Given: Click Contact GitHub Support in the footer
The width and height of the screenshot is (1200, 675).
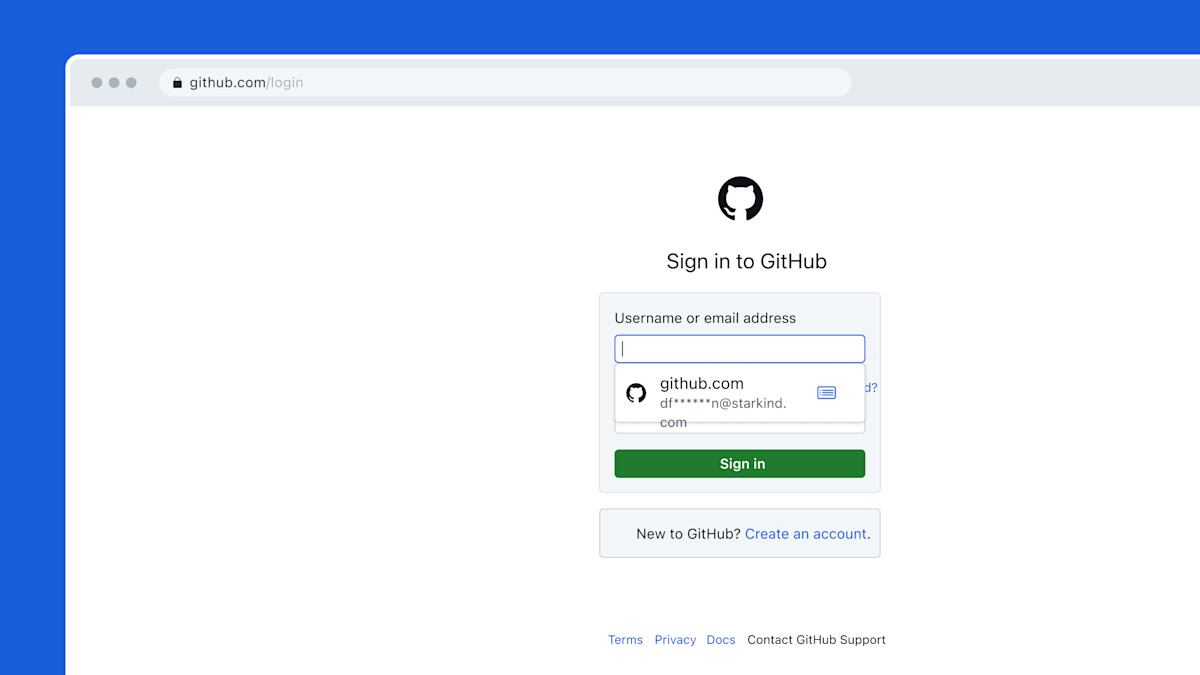Looking at the screenshot, I should [816, 639].
